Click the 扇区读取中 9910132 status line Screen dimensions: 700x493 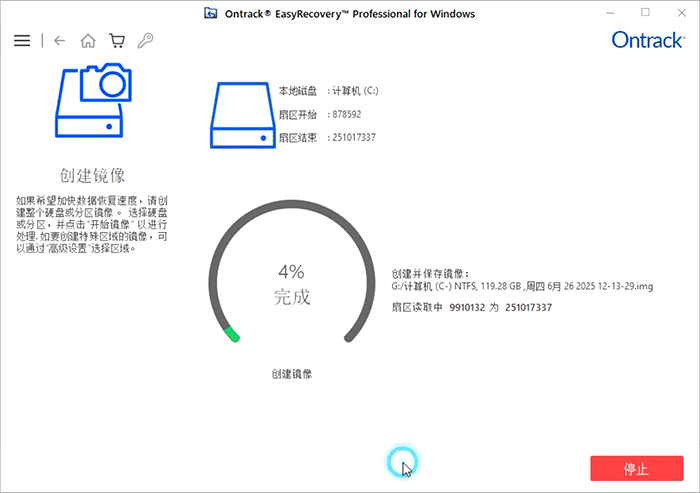click(x=472, y=307)
